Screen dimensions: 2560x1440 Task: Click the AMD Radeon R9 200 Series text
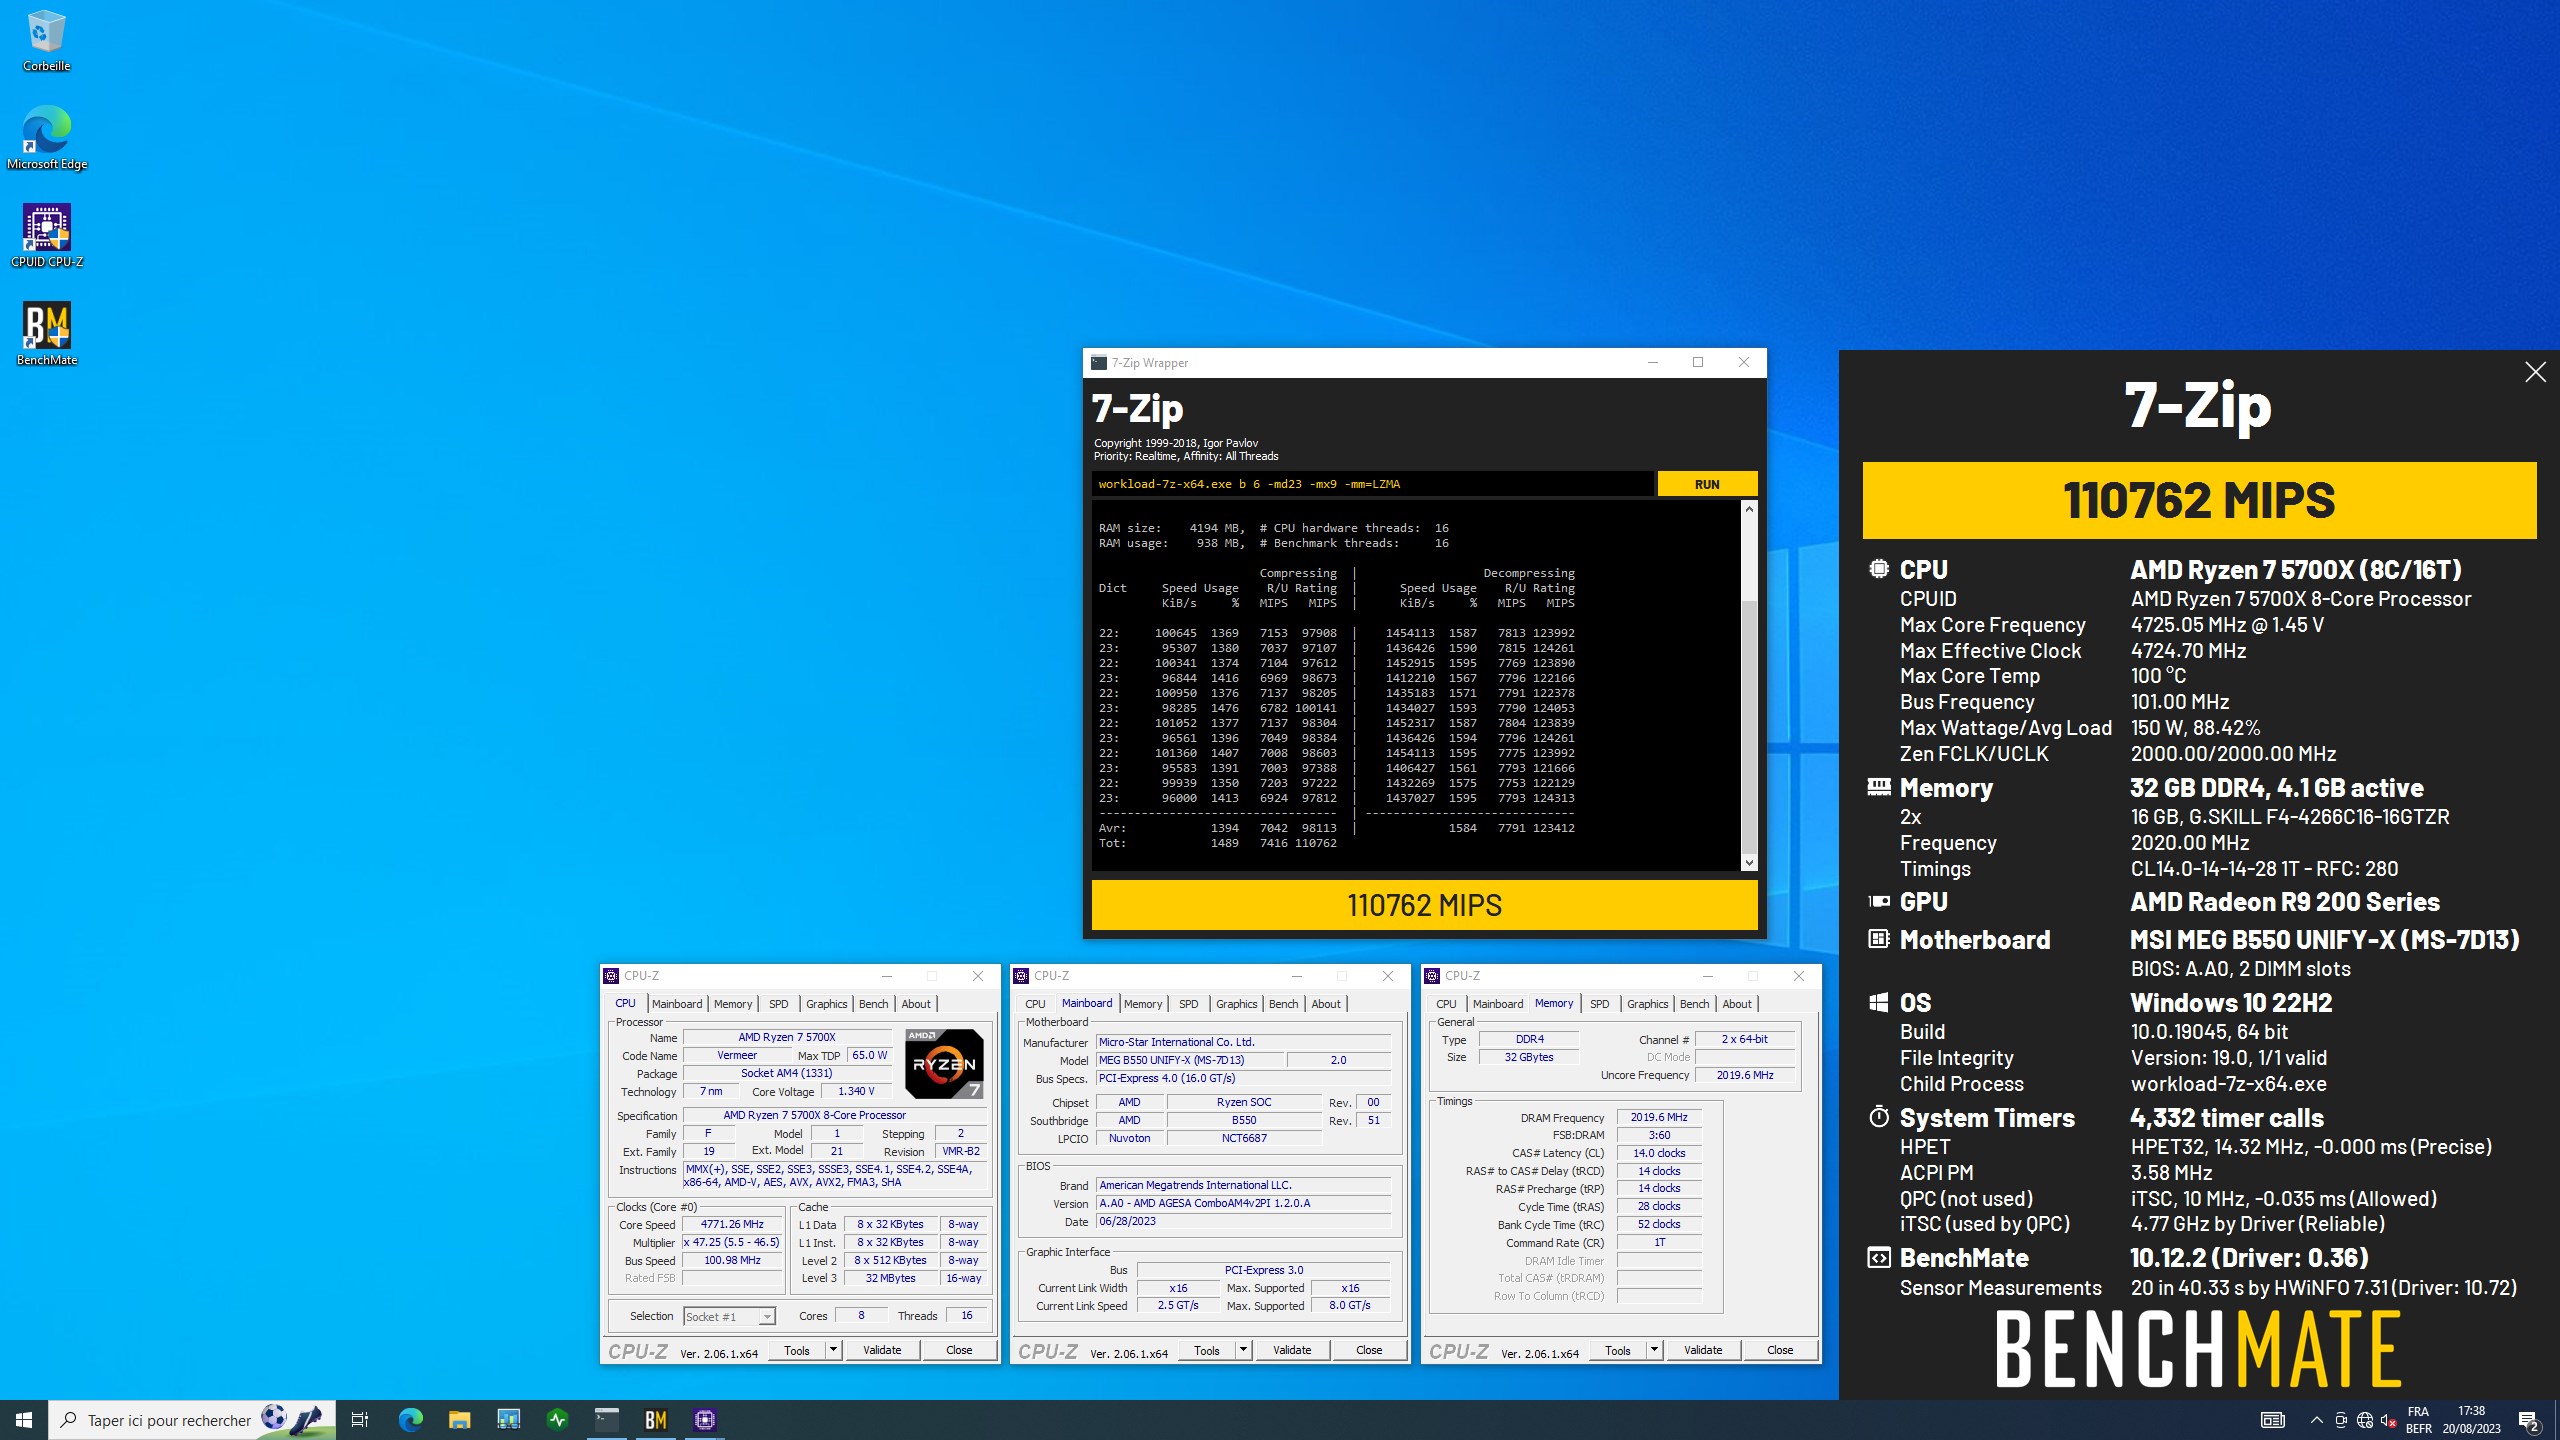click(2285, 902)
